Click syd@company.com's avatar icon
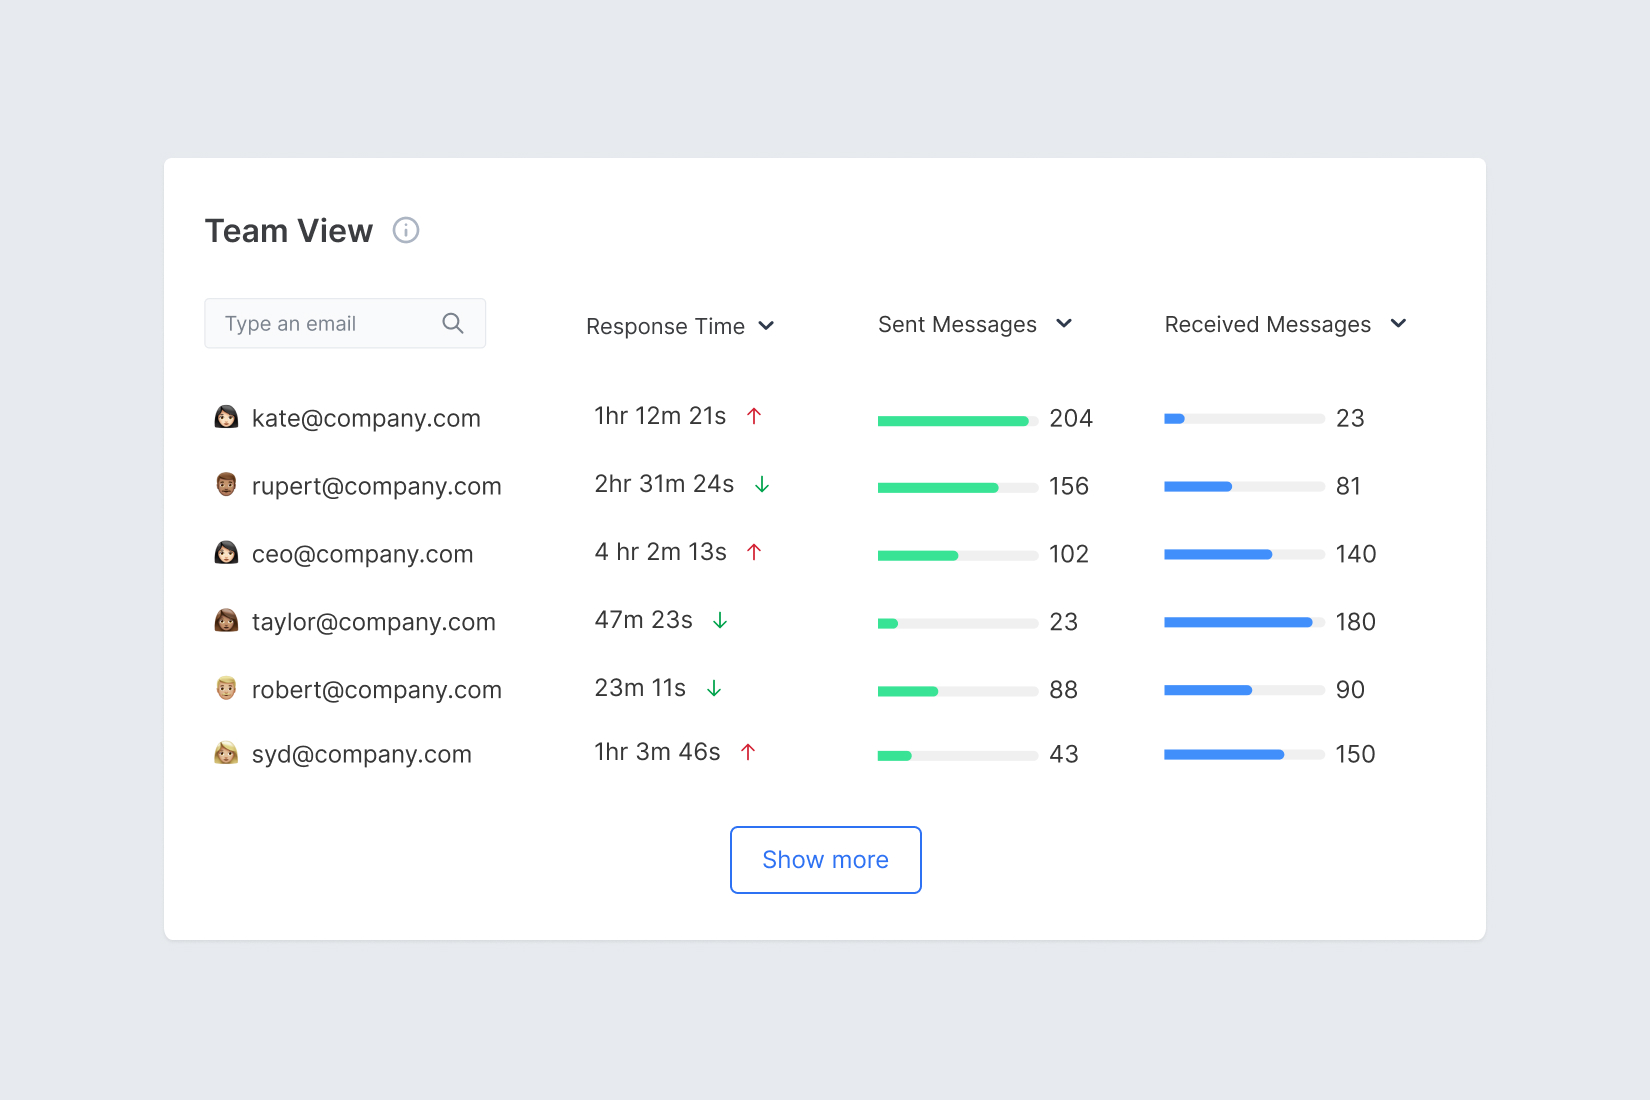Screen dimensions: 1650x1100 tap(227, 754)
